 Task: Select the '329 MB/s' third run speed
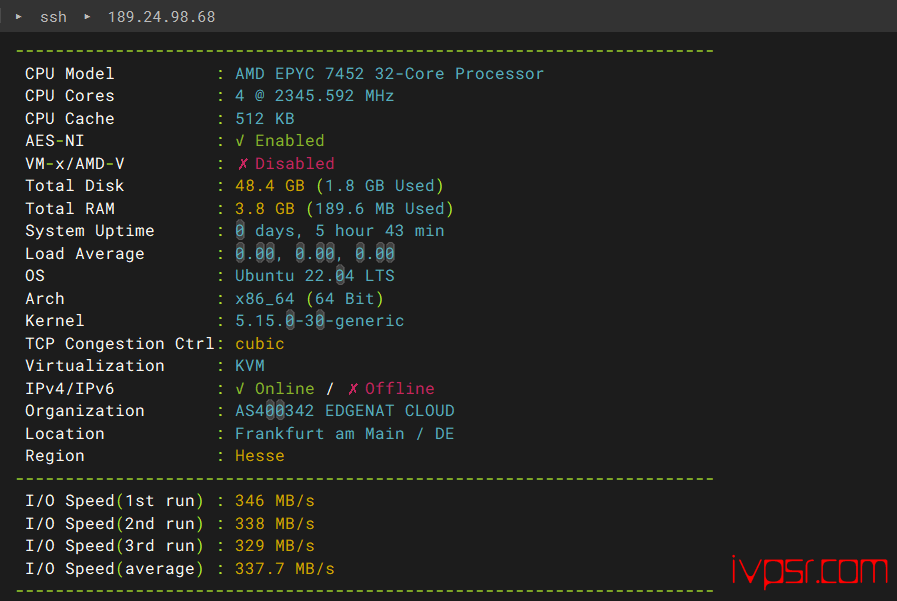coord(275,546)
